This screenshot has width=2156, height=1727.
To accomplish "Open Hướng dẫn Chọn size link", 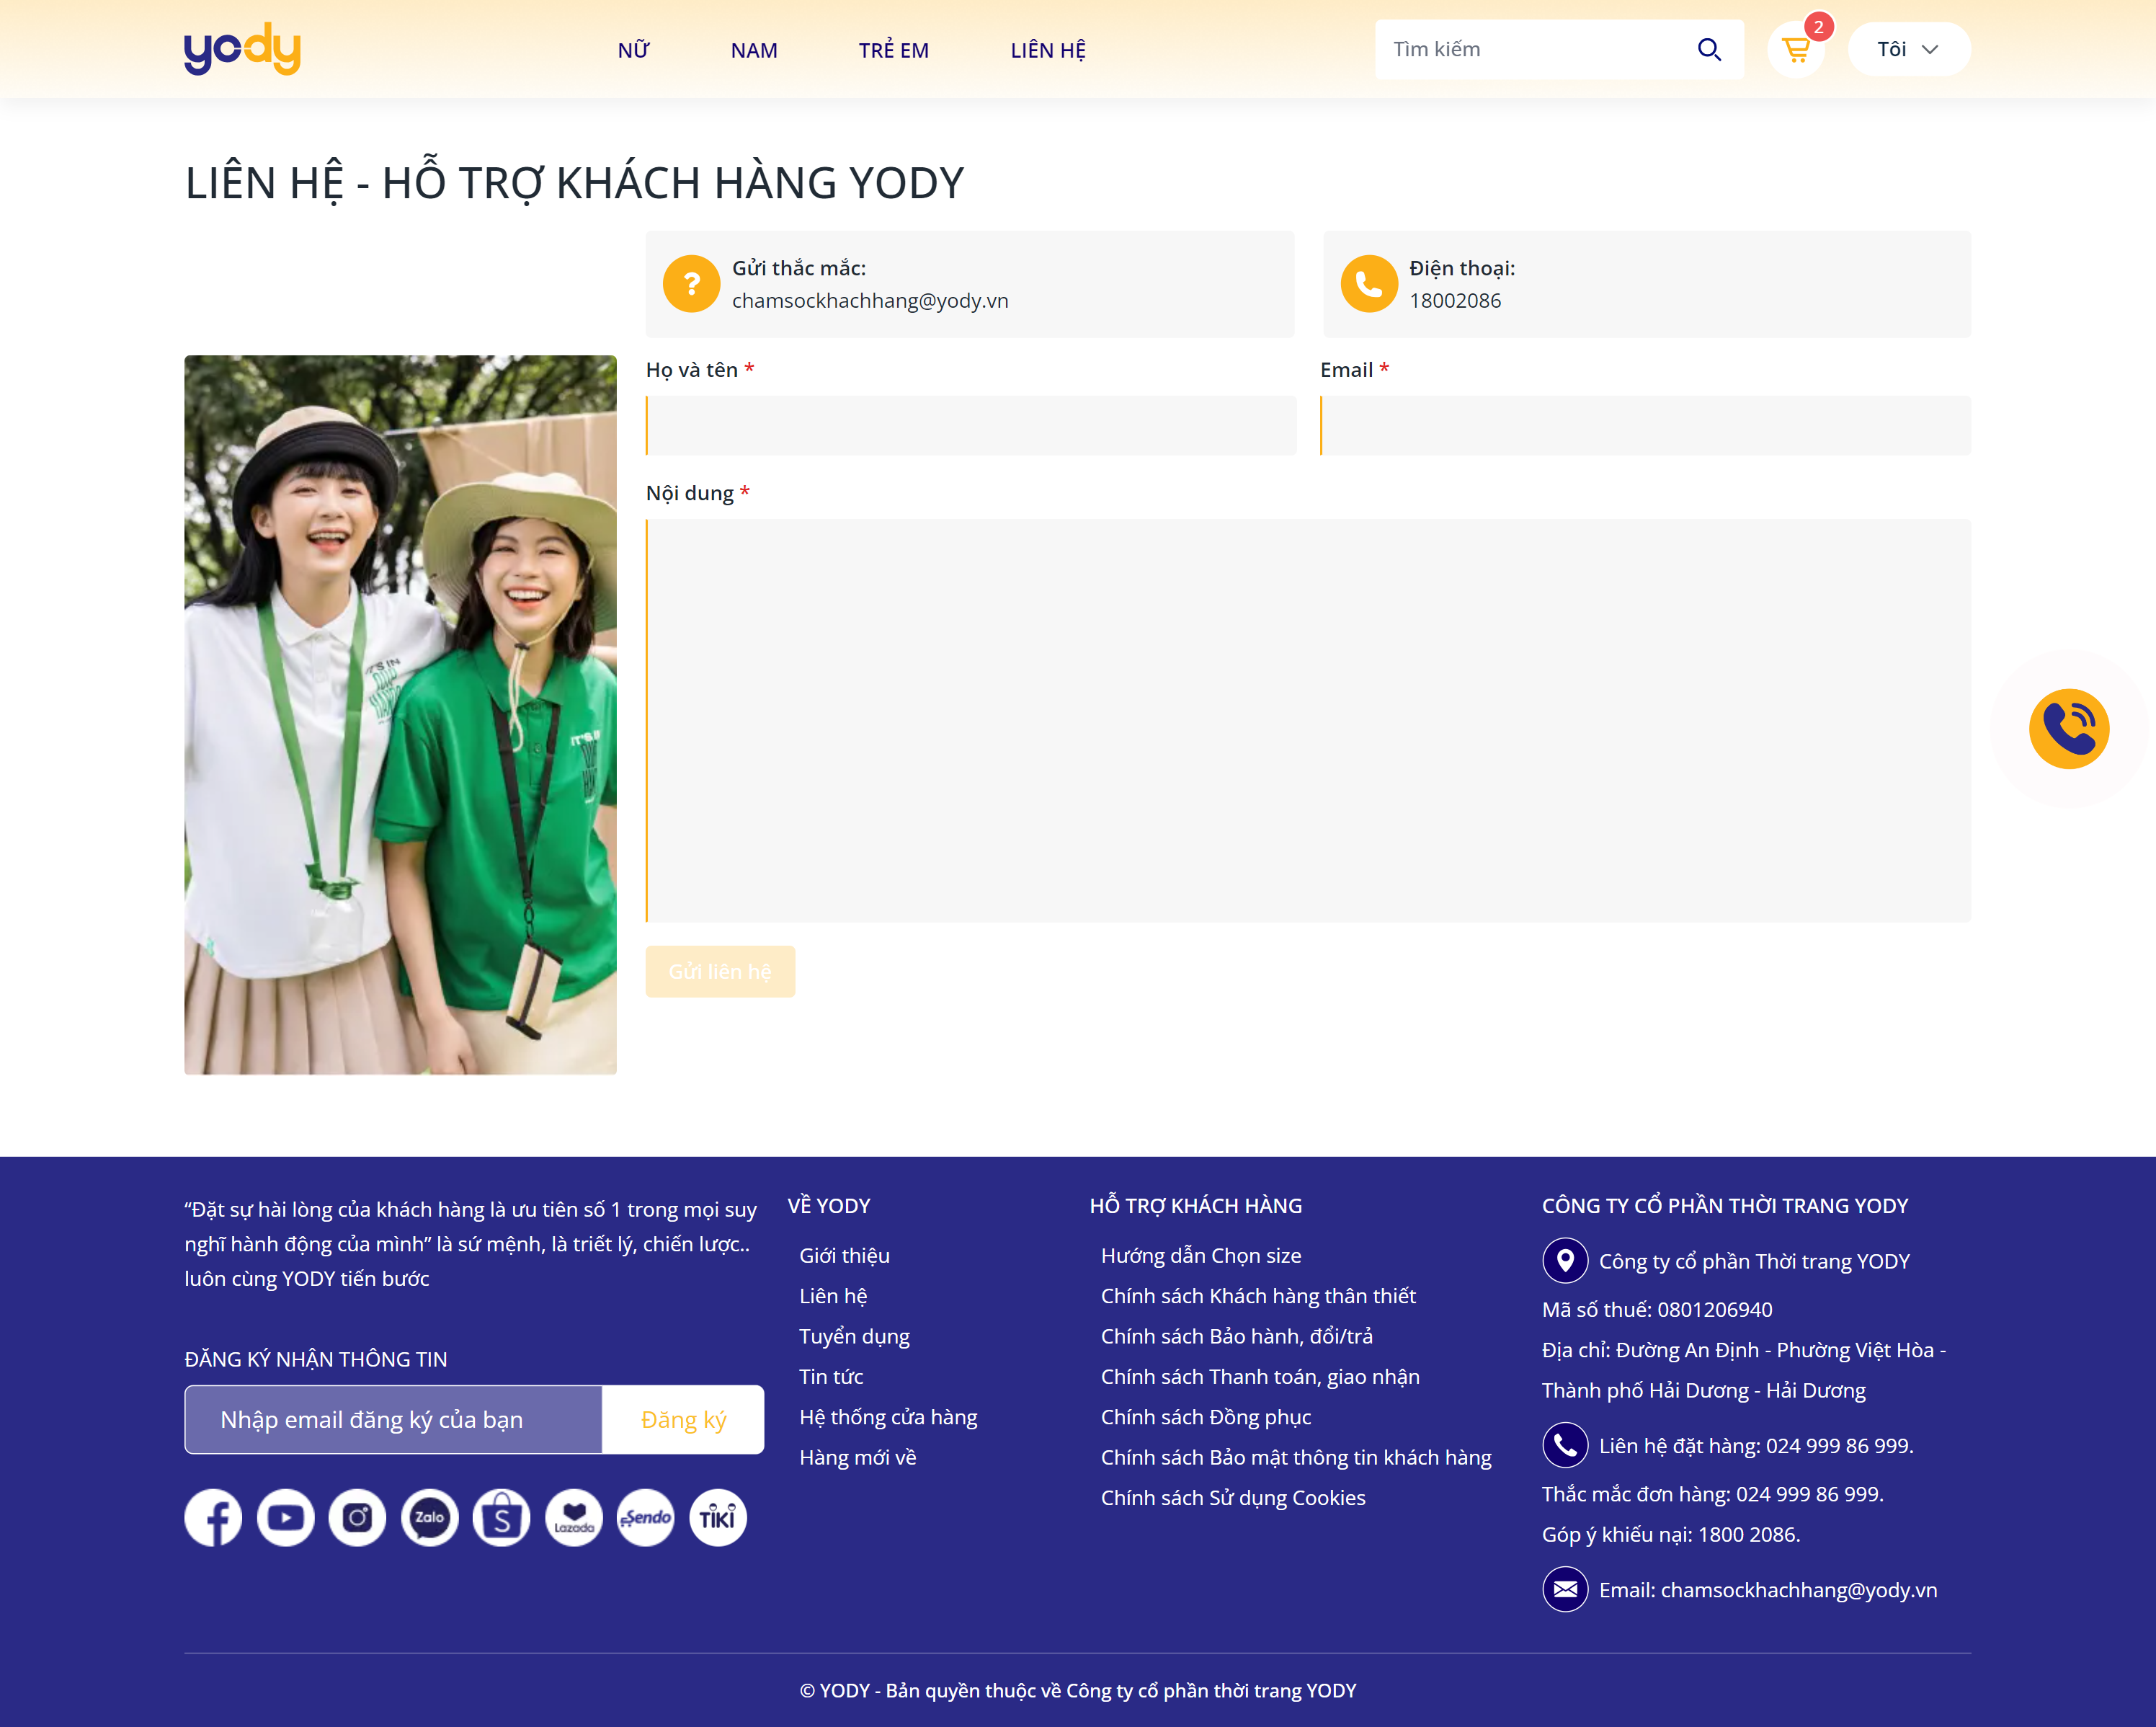I will click(1200, 1256).
